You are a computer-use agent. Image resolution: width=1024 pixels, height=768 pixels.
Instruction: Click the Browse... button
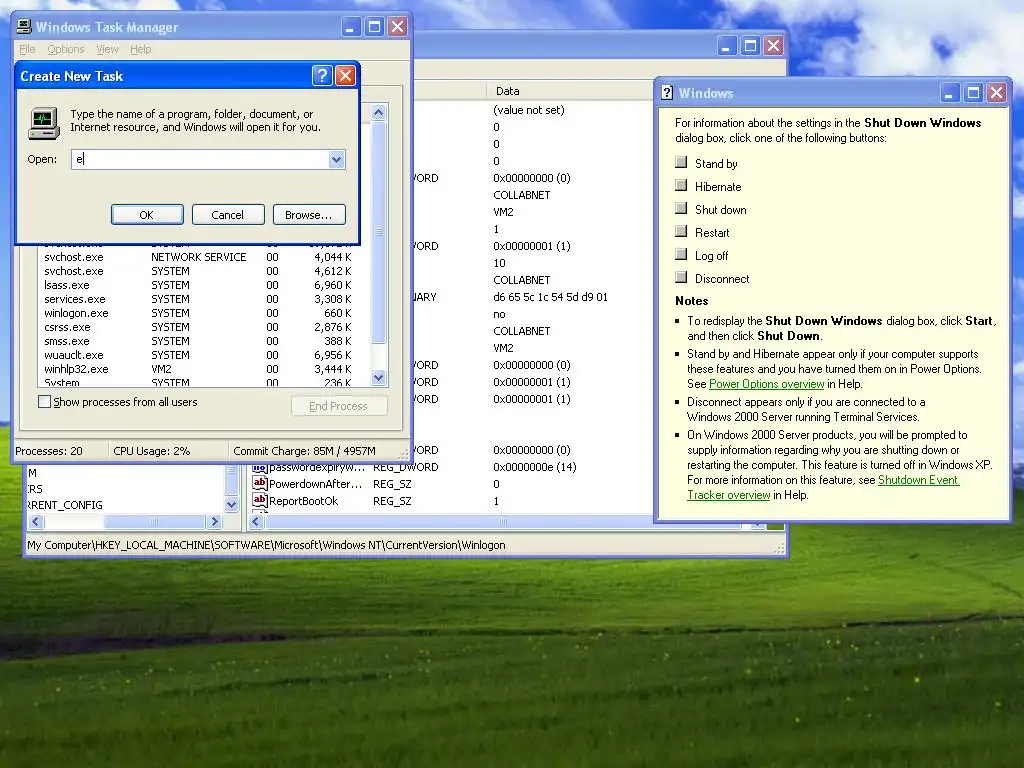click(309, 215)
